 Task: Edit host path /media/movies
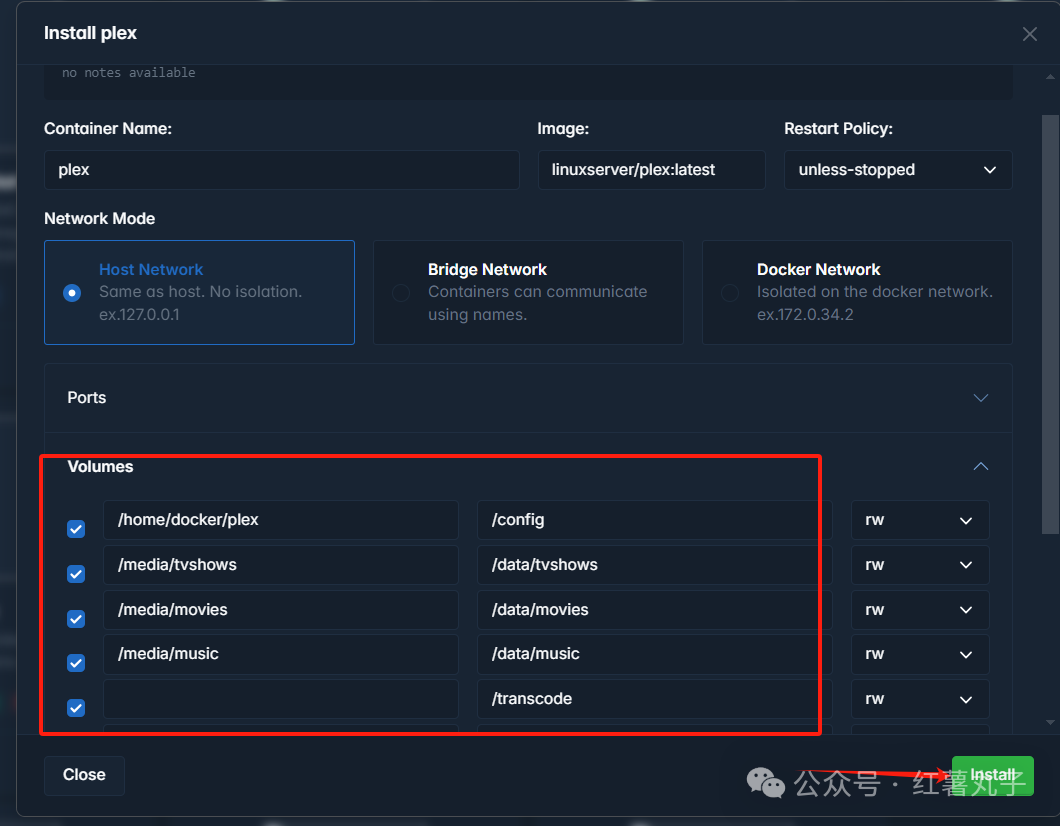click(x=281, y=610)
